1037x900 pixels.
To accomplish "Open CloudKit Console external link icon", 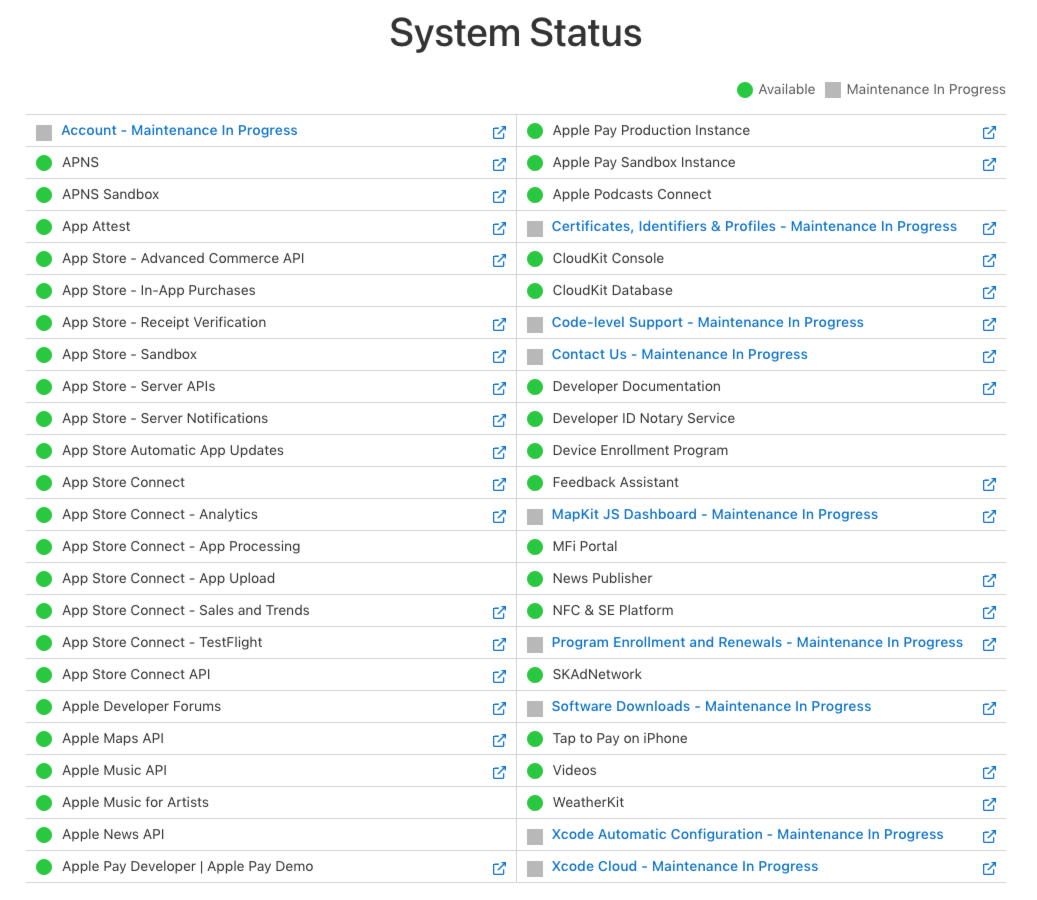I will click(x=989, y=260).
